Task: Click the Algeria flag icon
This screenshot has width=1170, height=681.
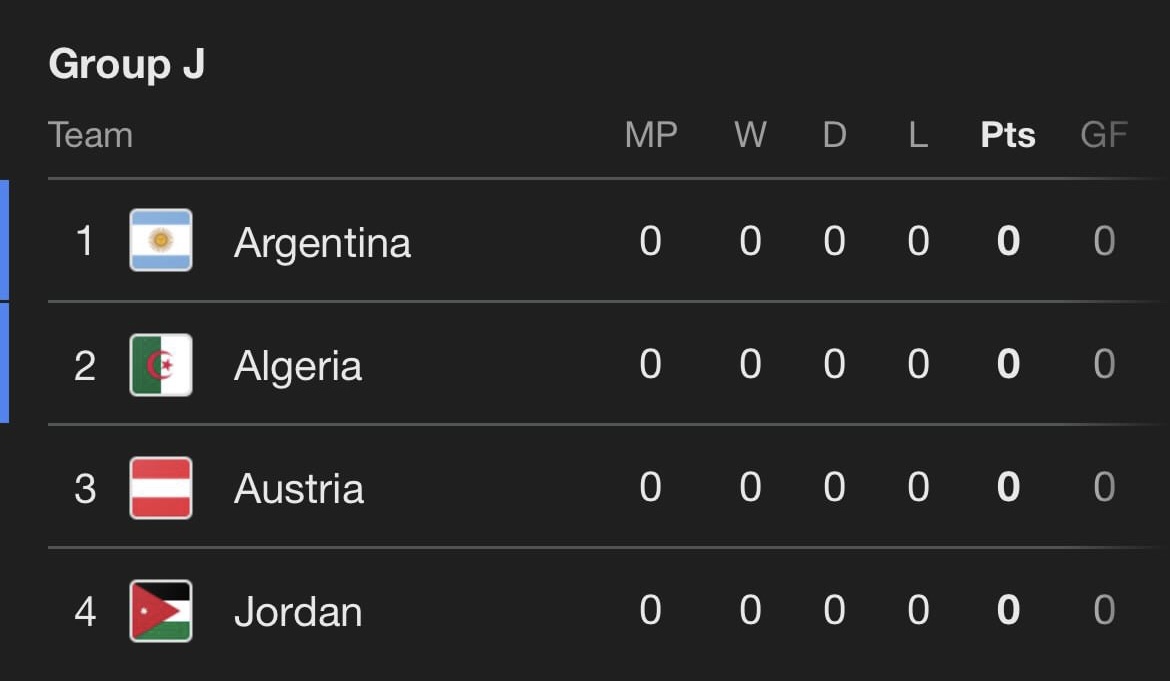Action: pyautogui.click(x=161, y=364)
